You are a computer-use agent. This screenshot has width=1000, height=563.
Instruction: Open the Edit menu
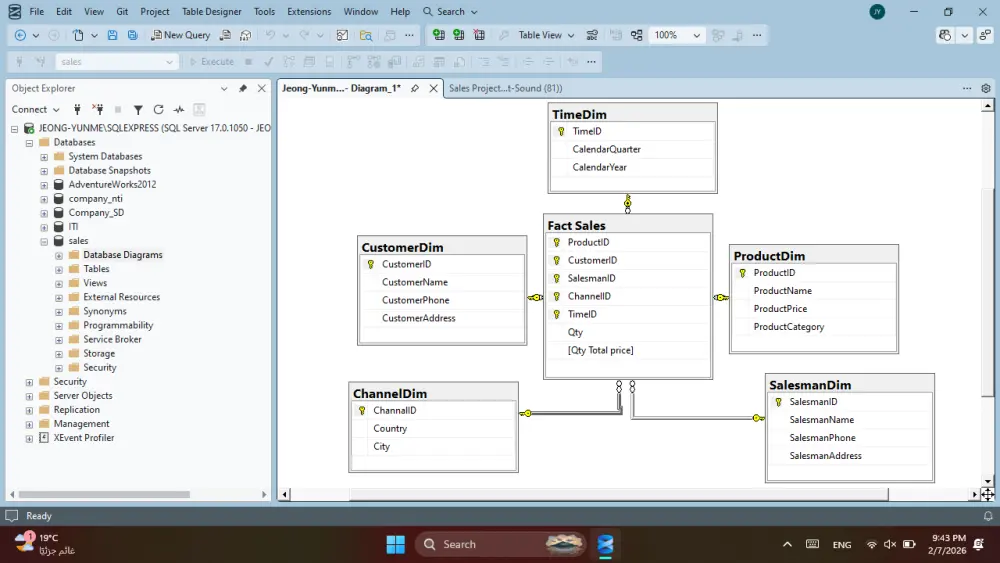(x=64, y=11)
